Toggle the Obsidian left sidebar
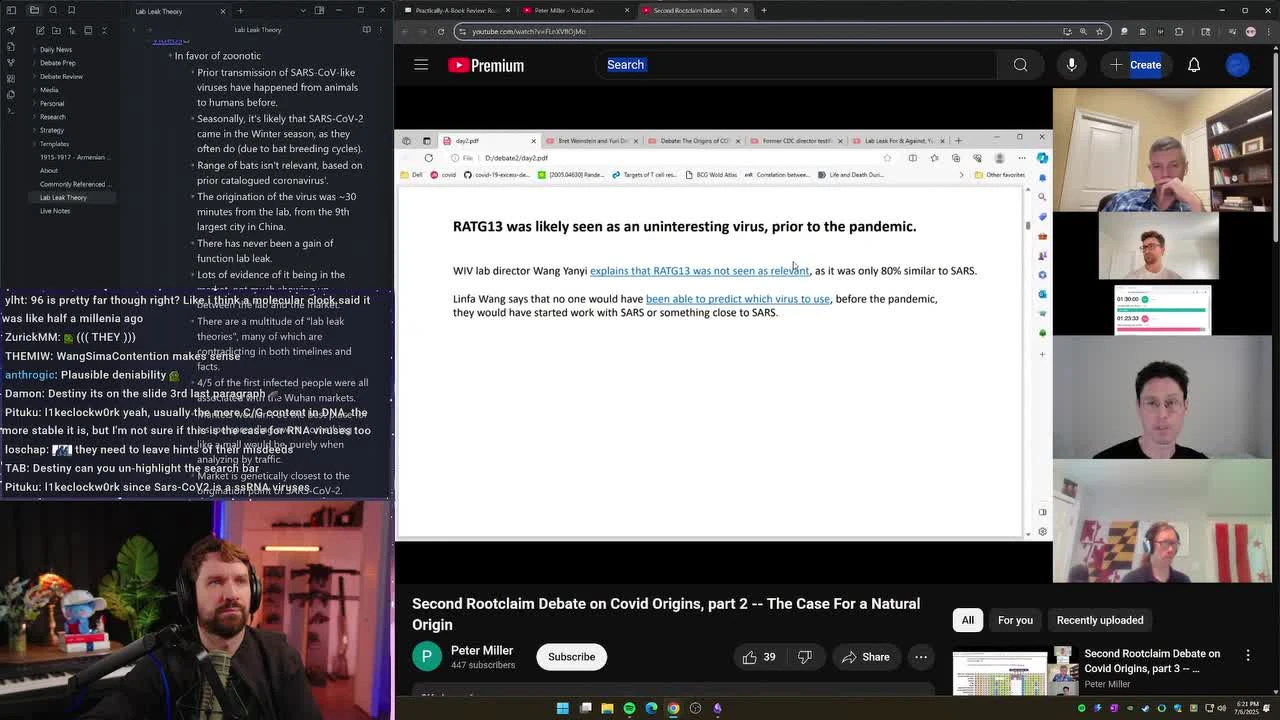 (11, 10)
